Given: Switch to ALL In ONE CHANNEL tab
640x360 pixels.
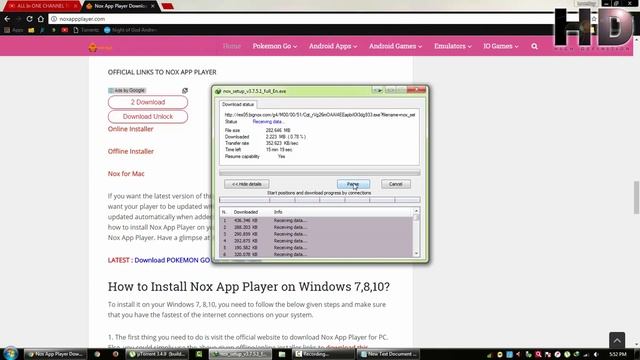Looking at the screenshot, I should [41, 6].
